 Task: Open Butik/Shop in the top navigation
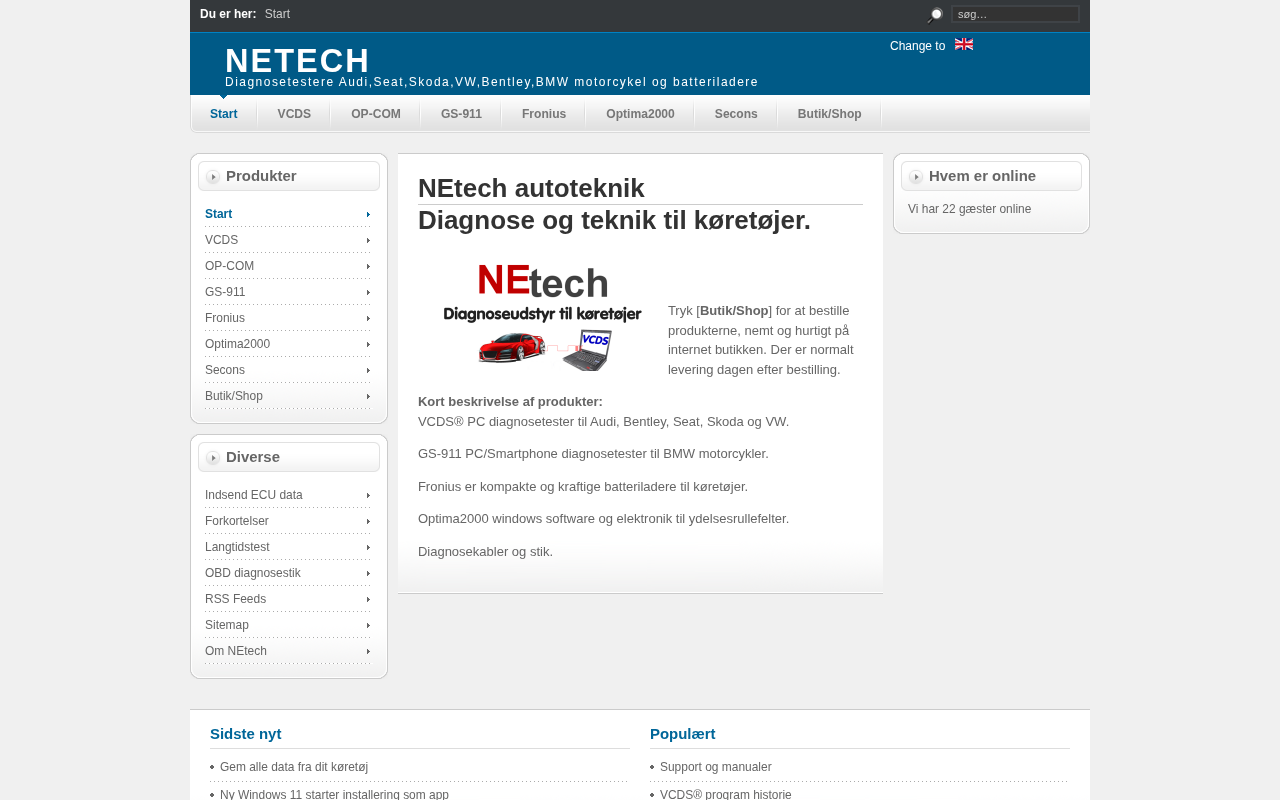[x=829, y=114]
